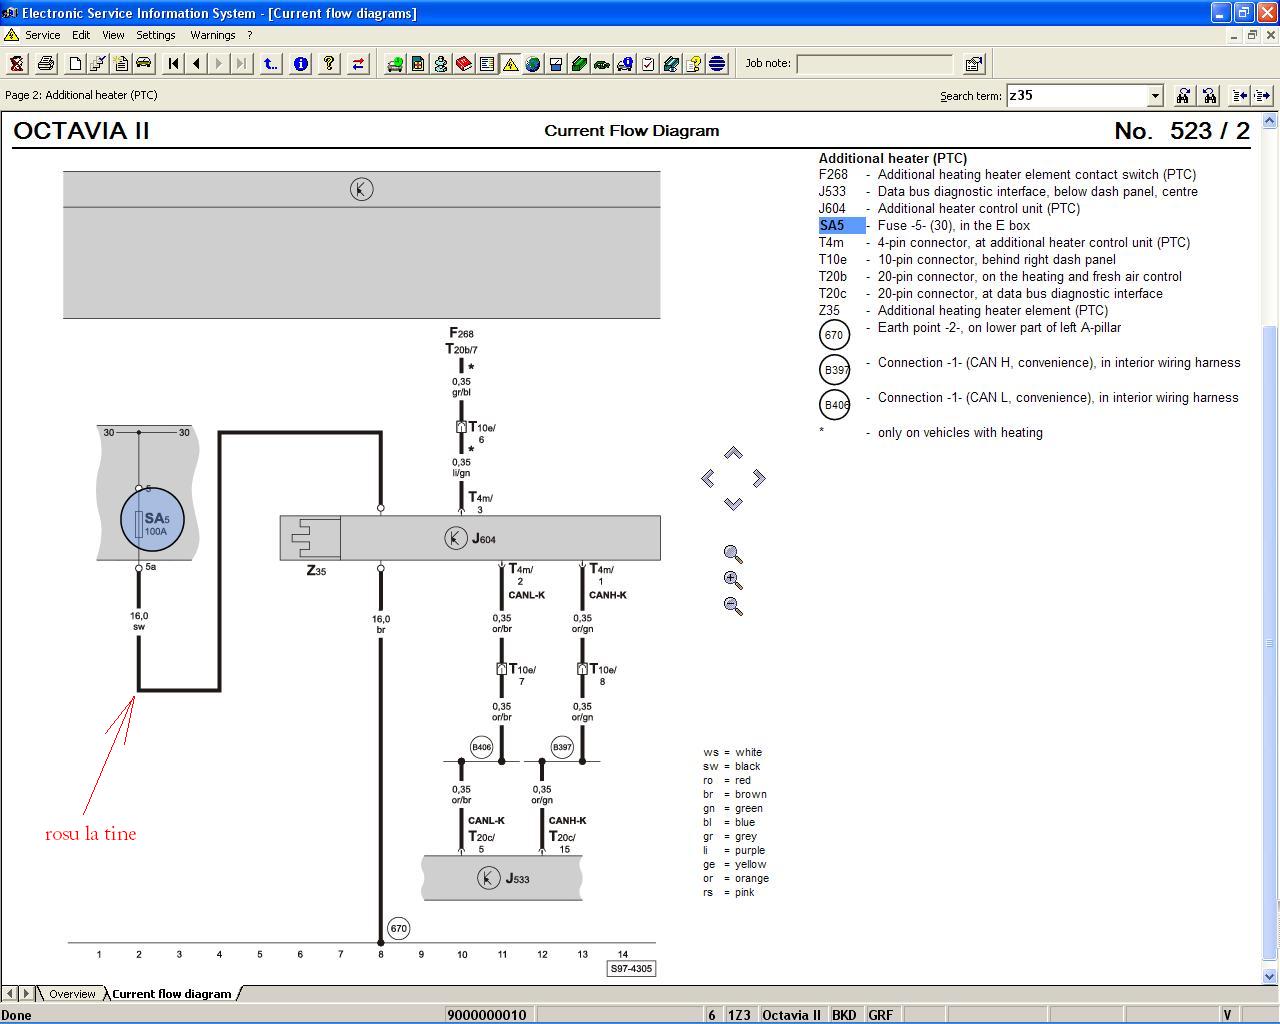The height and width of the screenshot is (1024, 1280).
Task: Click the jump-left list arrow icon
Action: pyautogui.click(x=1240, y=96)
